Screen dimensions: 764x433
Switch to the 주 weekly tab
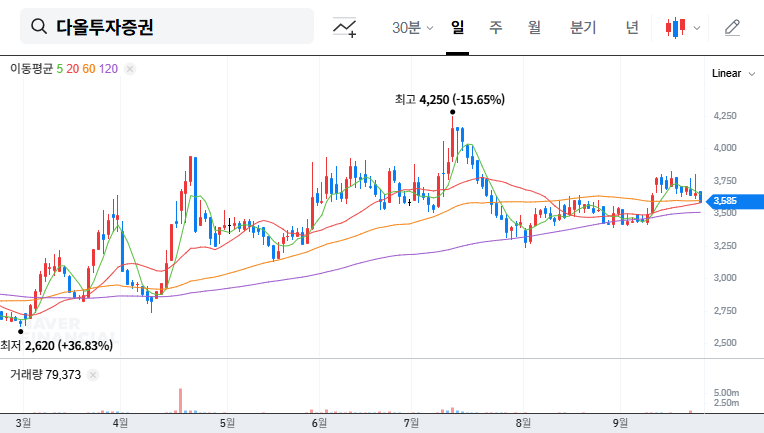[x=496, y=27]
